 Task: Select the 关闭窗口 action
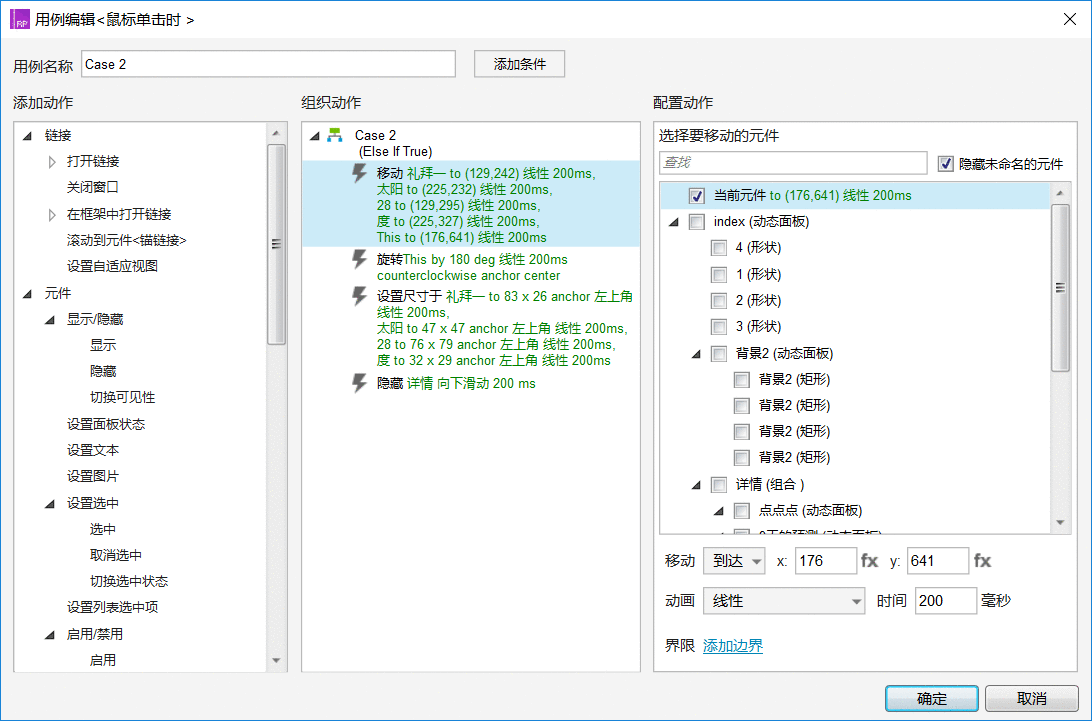(x=93, y=187)
